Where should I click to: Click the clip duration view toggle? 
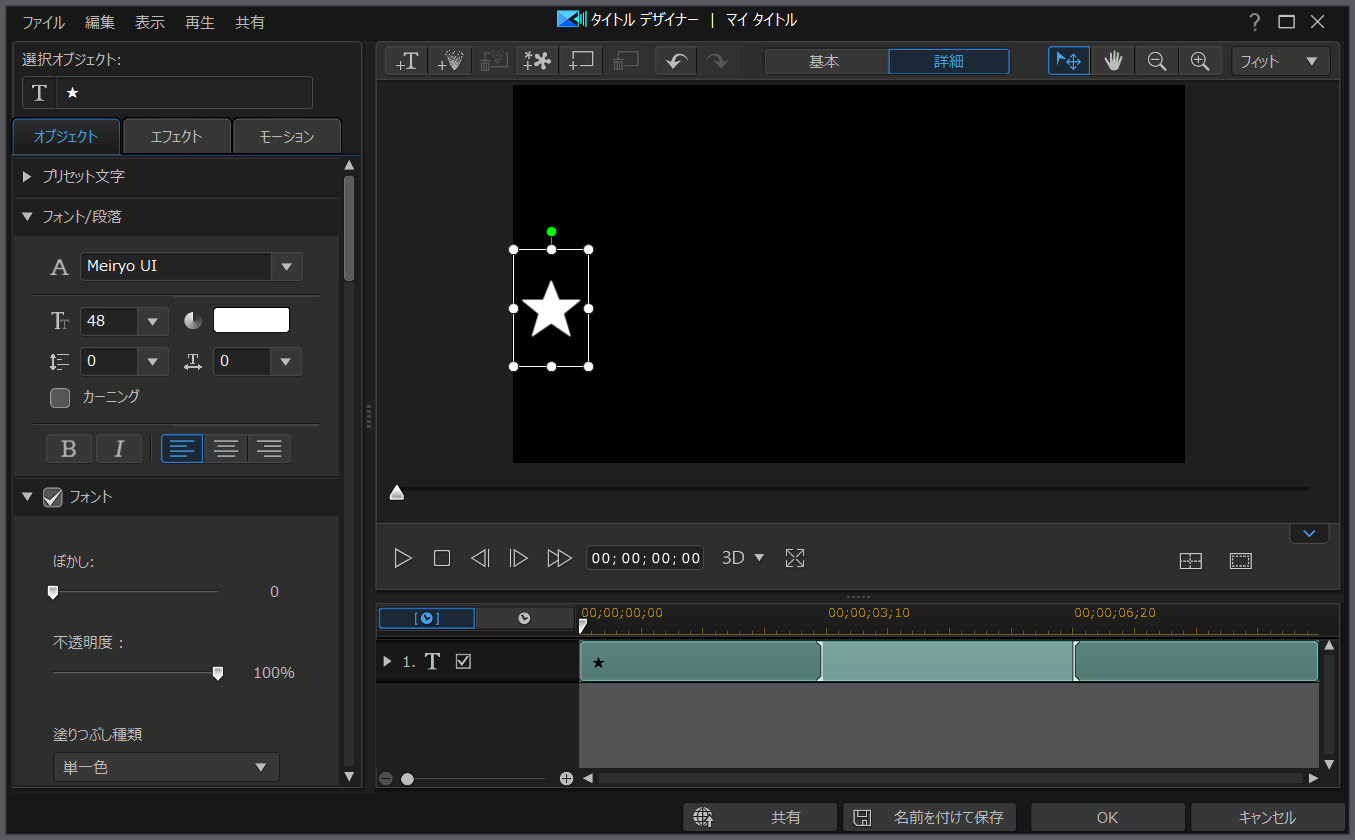coord(427,618)
